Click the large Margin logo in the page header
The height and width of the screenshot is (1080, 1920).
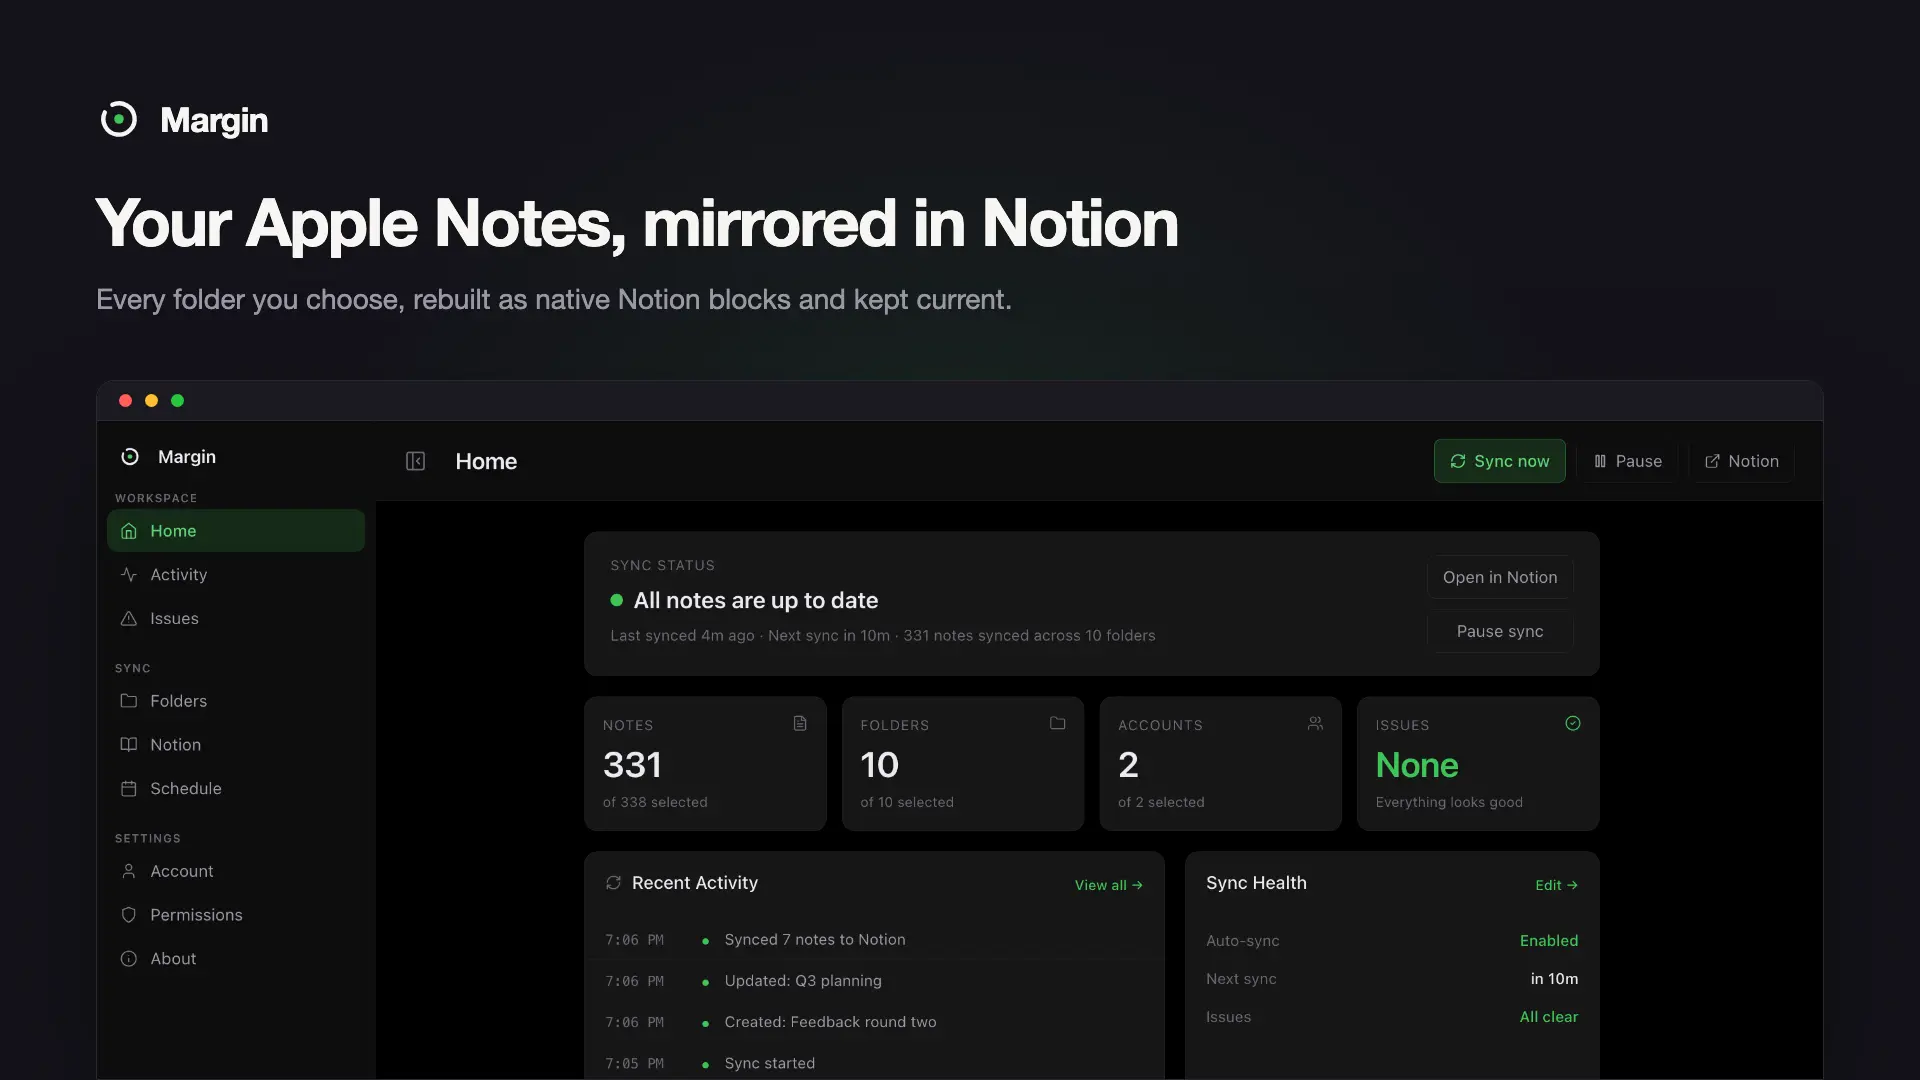click(x=118, y=120)
